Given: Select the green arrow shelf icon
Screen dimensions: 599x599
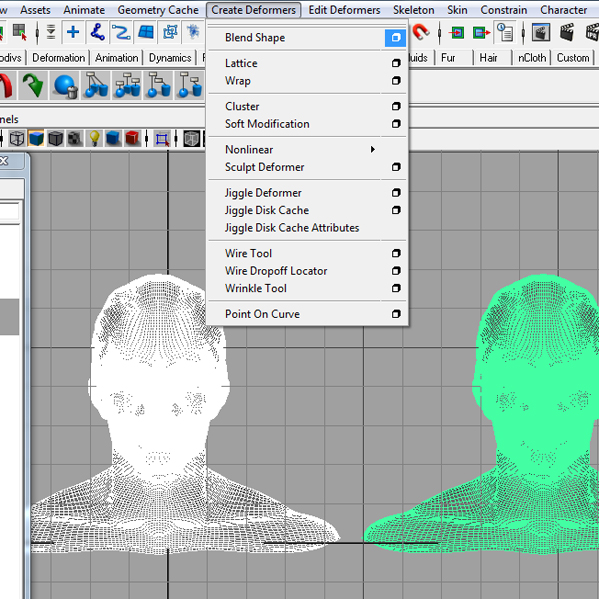Looking at the screenshot, I should click(x=33, y=86).
